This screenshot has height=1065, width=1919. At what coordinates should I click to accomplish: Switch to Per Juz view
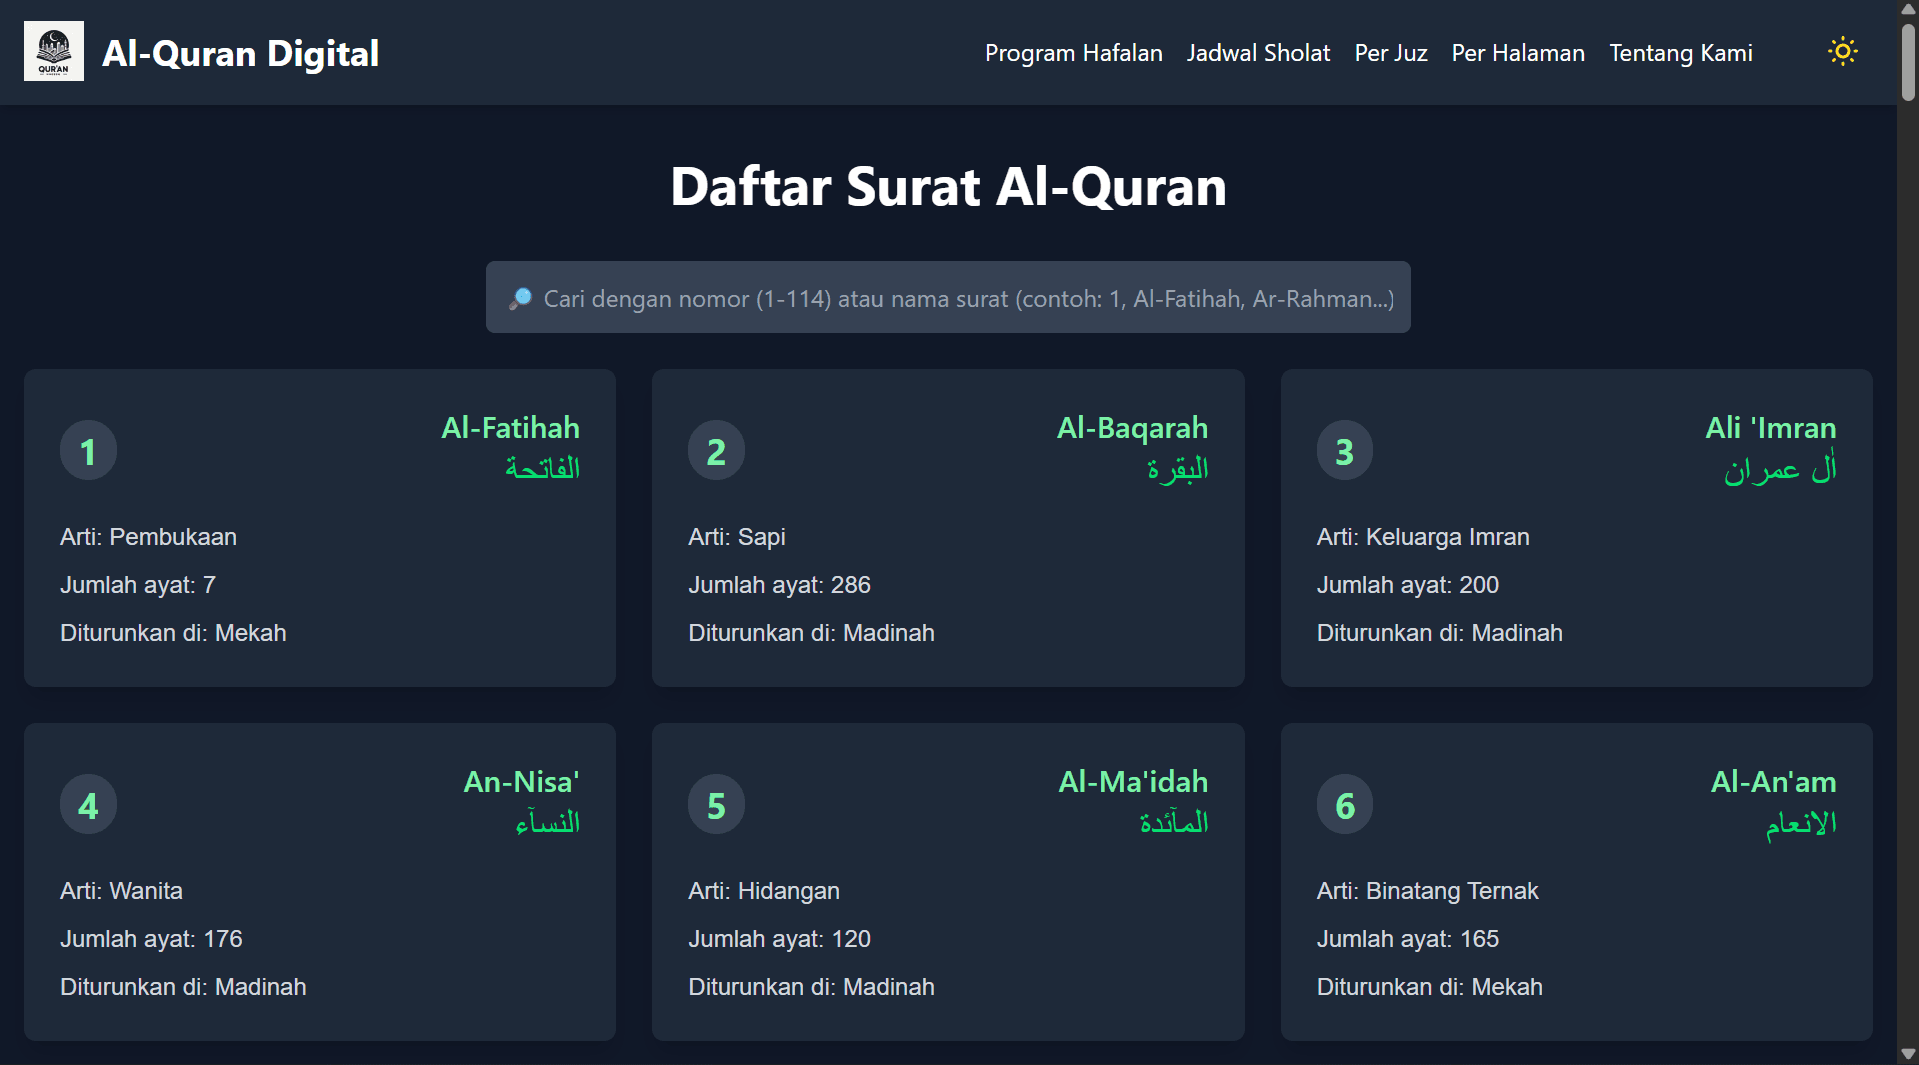(1390, 53)
